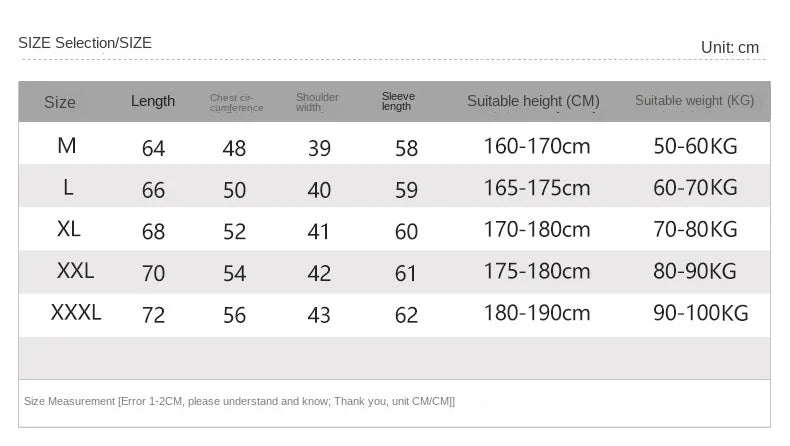Click the Suitable height (CM) header
The image size is (790, 446).
pos(533,101)
